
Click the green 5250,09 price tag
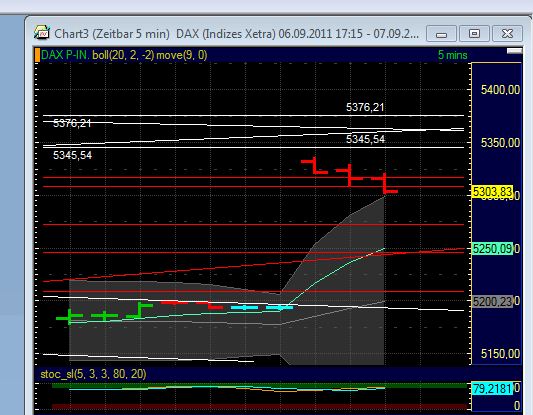pyautogui.click(x=493, y=249)
